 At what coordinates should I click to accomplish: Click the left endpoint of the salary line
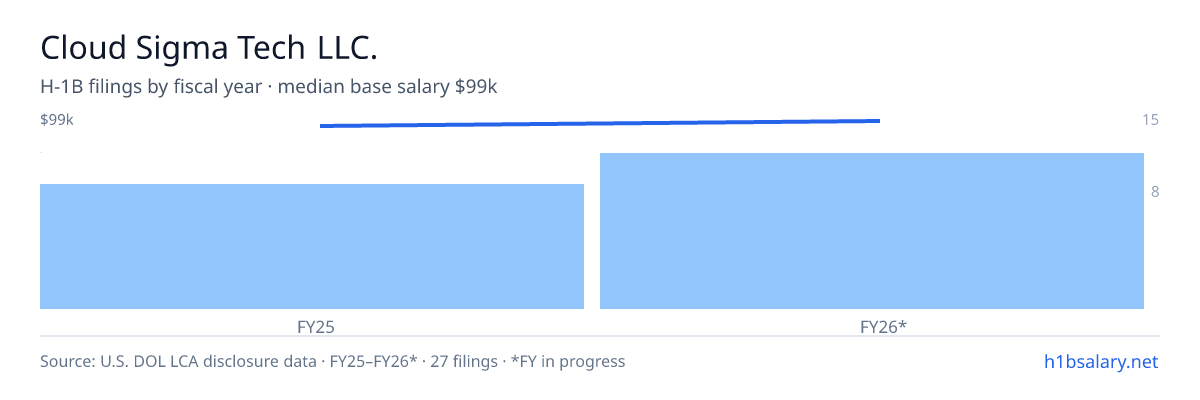coord(321,126)
